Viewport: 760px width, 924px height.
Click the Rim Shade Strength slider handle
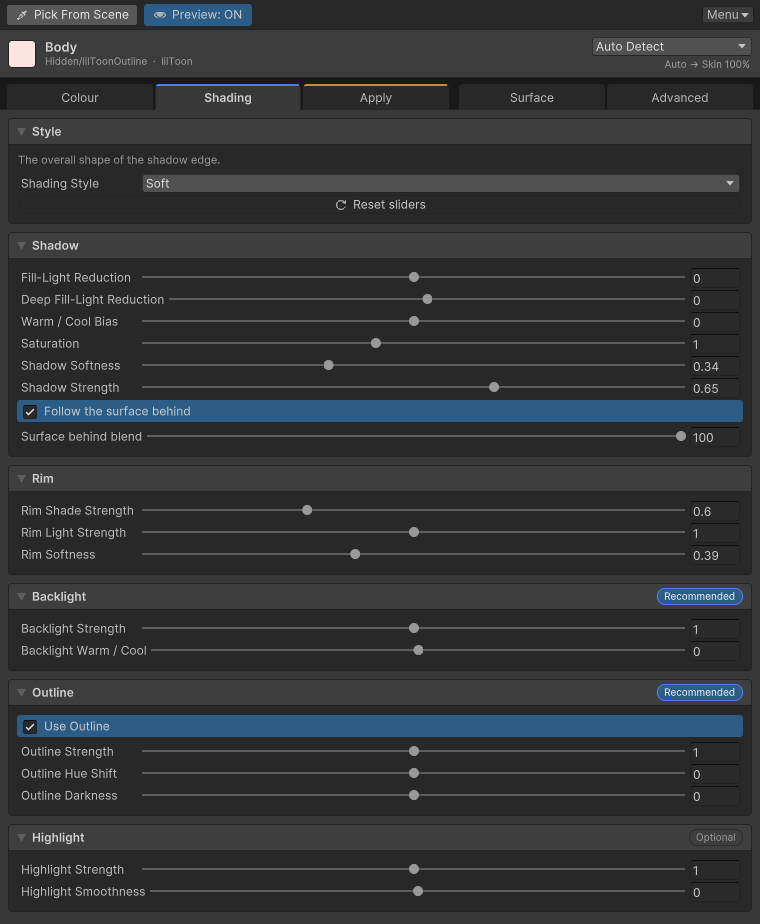coord(307,510)
